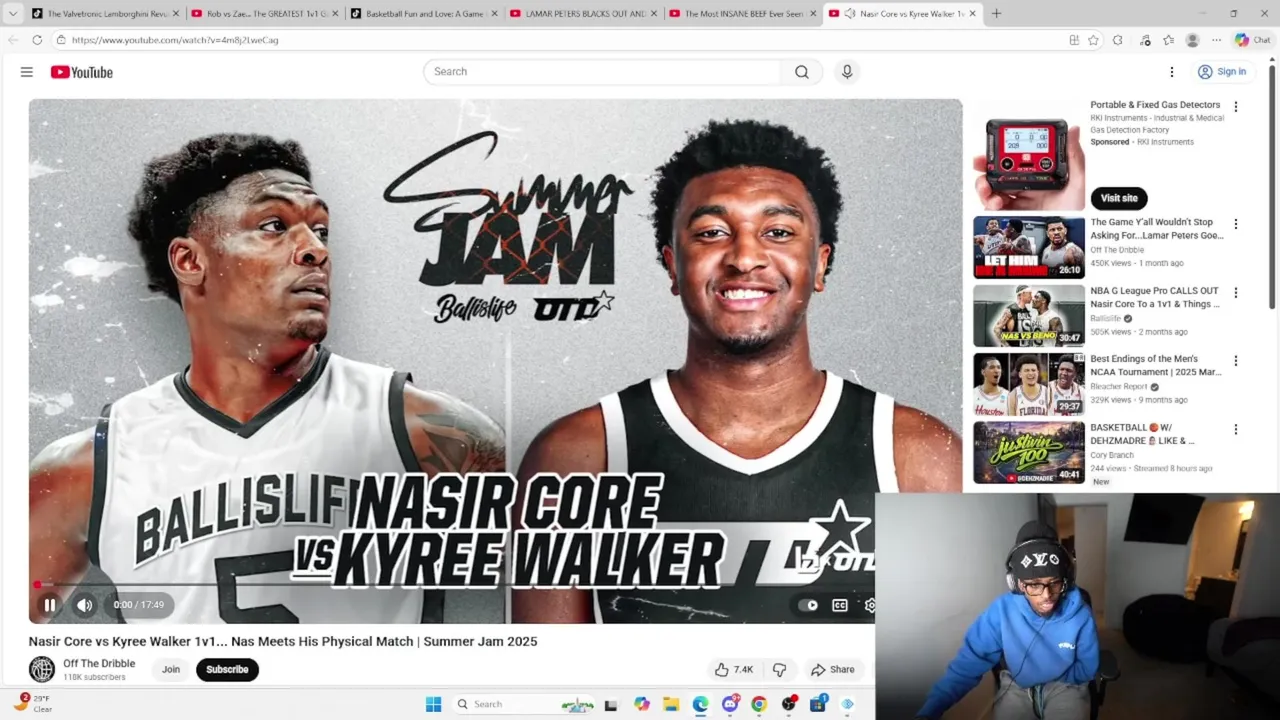
Task: Click the YouTube search magnifier button
Action: pos(802,72)
